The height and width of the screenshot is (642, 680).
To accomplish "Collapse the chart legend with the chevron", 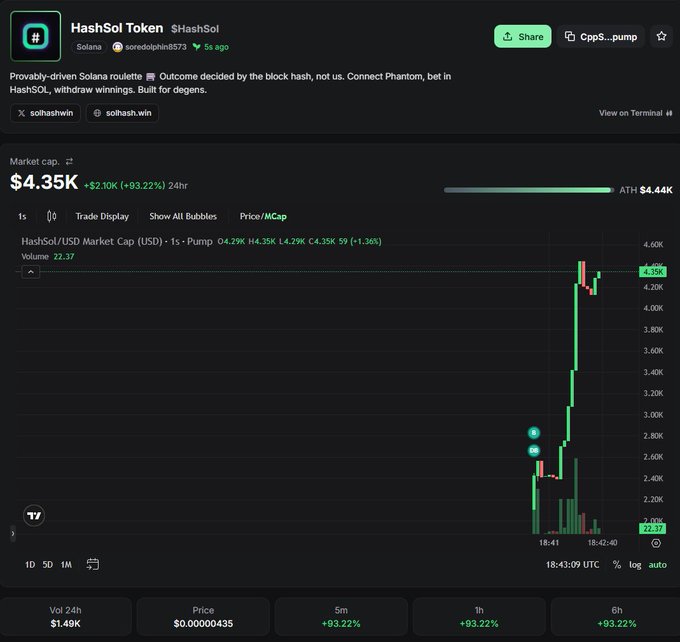I will 31,272.
